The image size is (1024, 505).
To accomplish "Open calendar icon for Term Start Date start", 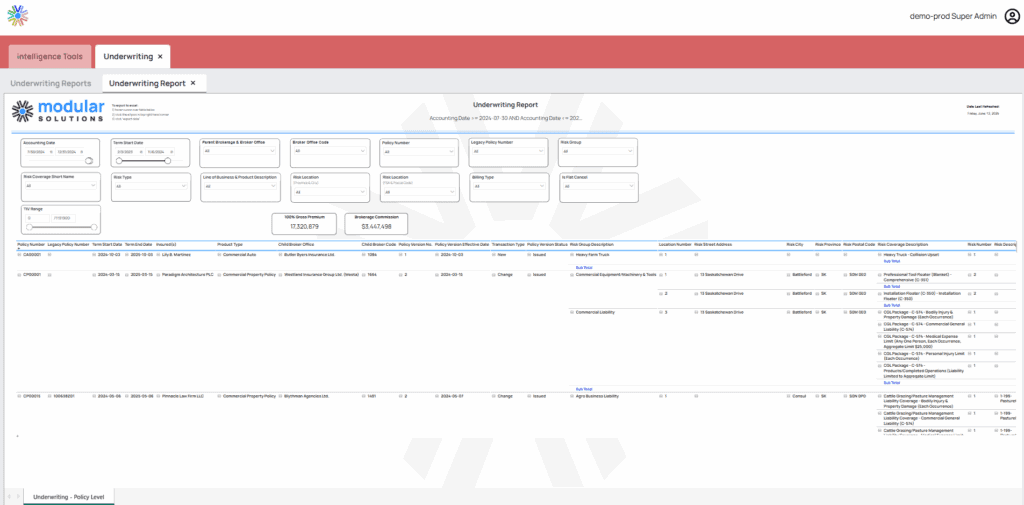I will [x=141, y=152].
